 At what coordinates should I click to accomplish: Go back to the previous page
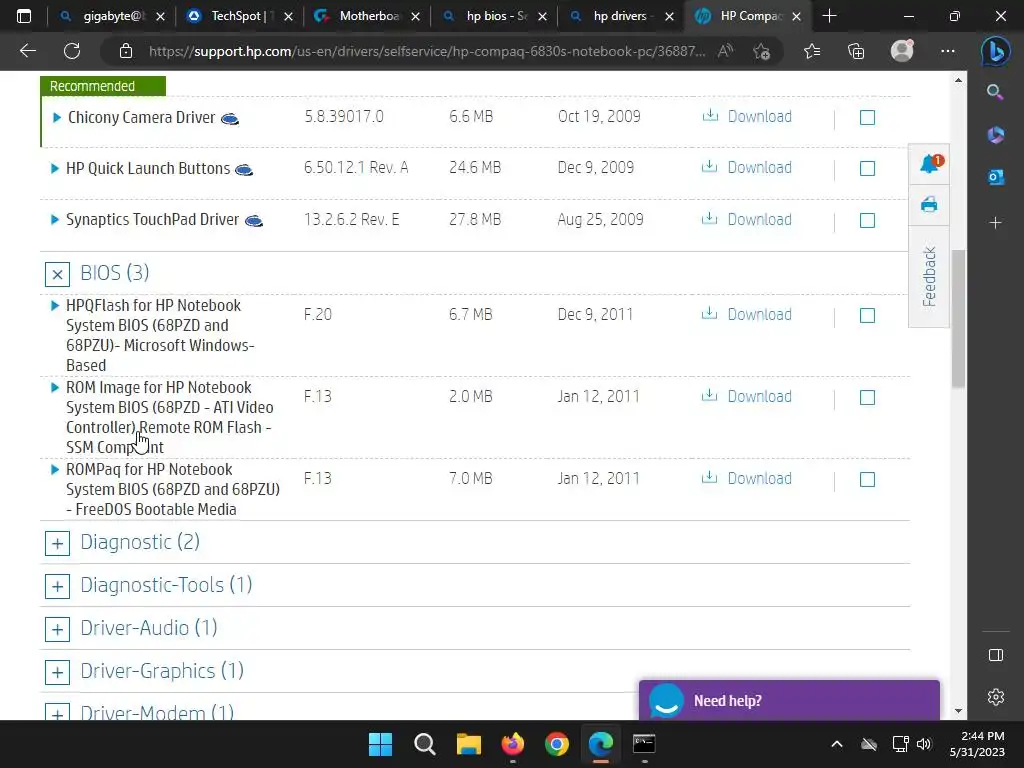pos(27,51)
